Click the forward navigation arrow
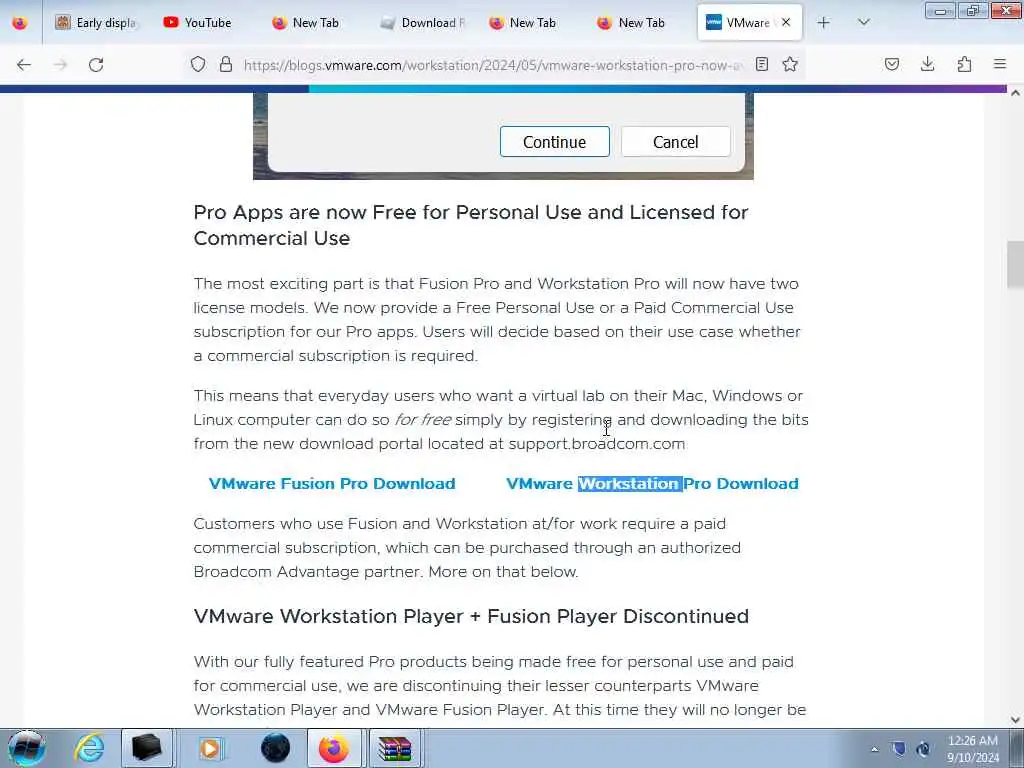The image size is (1024, 768). coord(60,65)
